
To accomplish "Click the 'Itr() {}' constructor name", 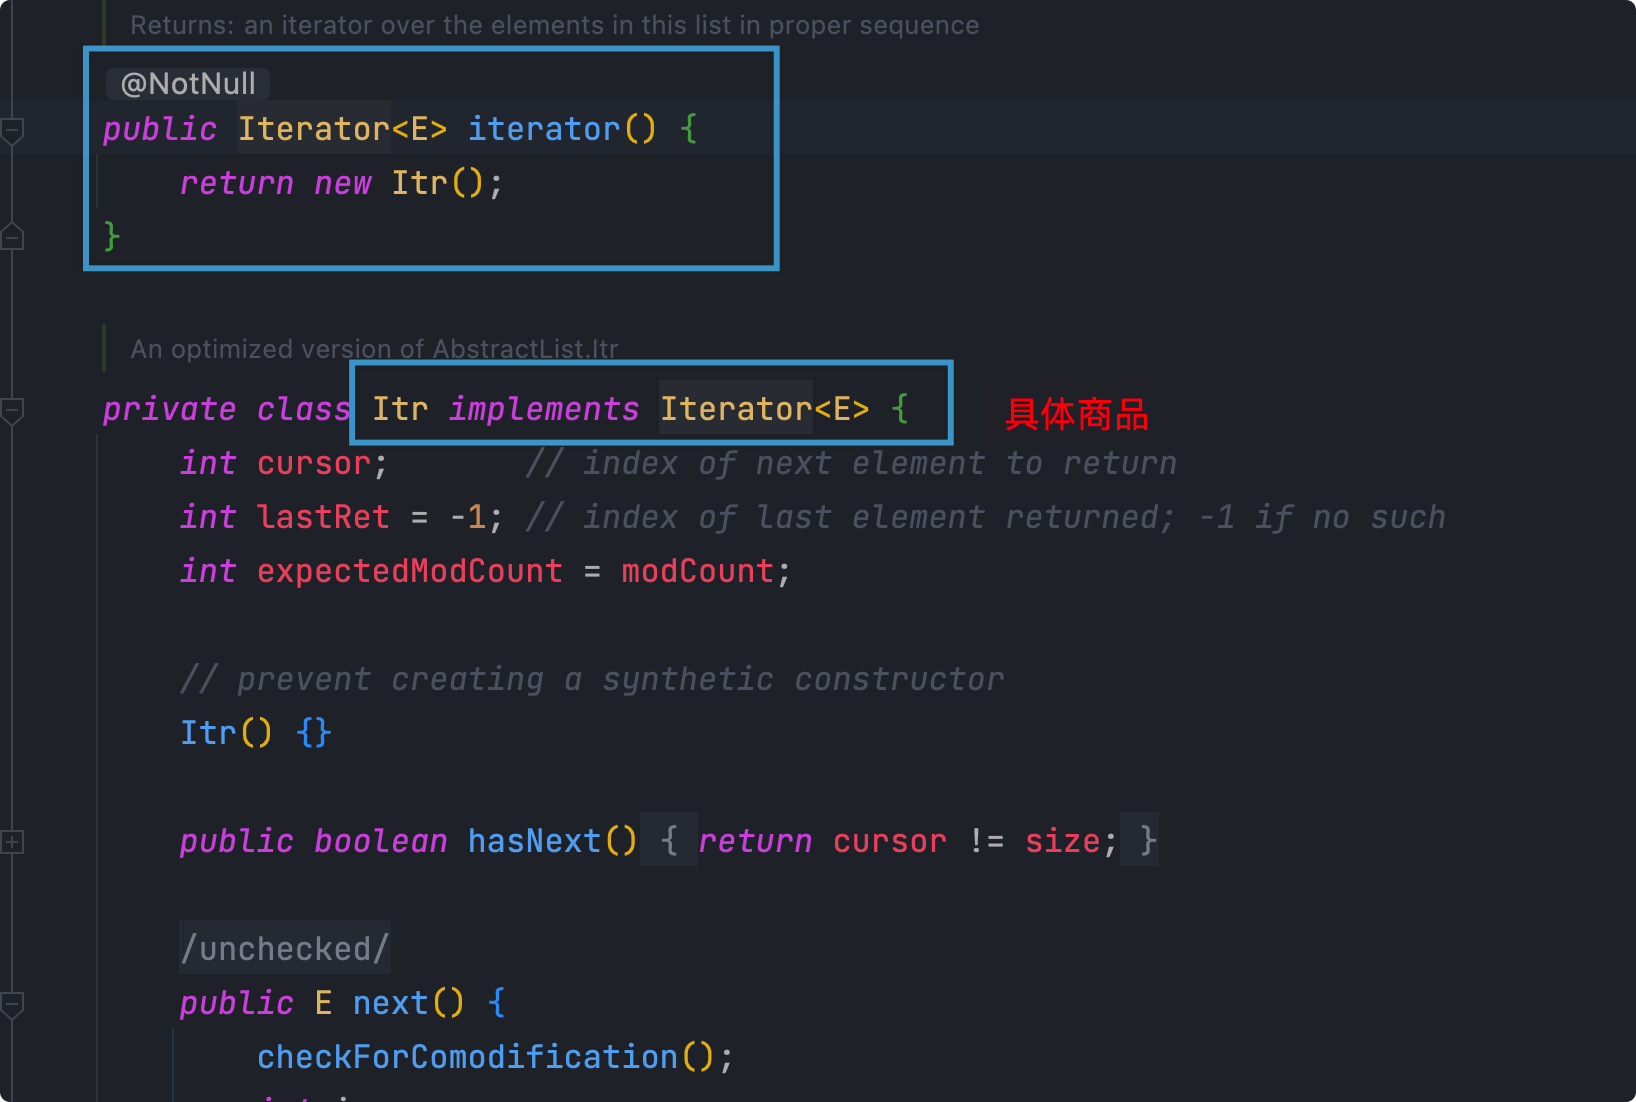I will 208,733.
